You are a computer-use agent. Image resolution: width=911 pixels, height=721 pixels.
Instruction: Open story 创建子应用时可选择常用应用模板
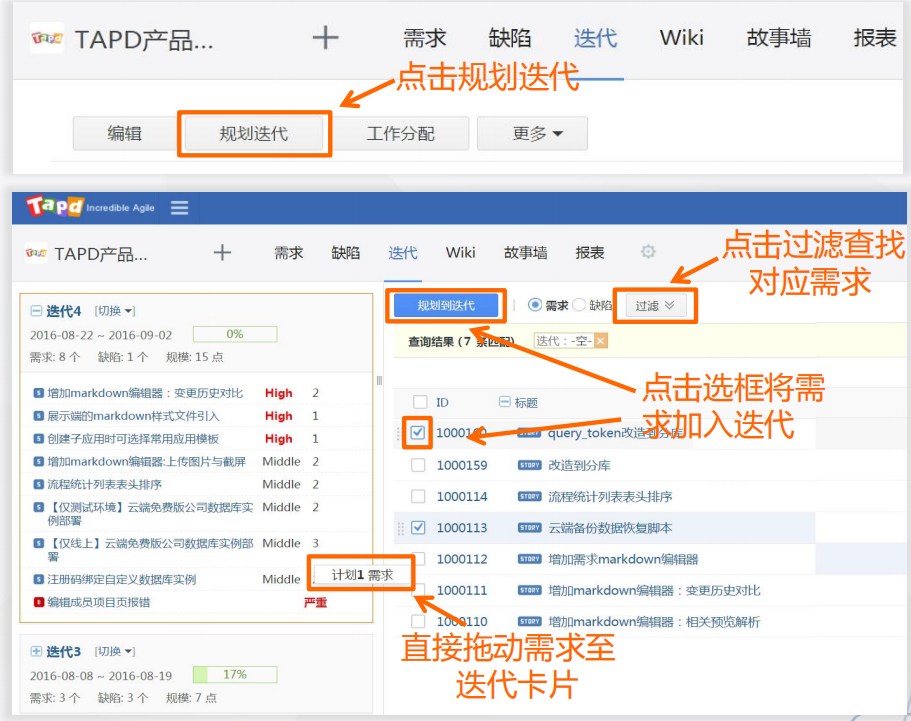click(x=133, y=439)
